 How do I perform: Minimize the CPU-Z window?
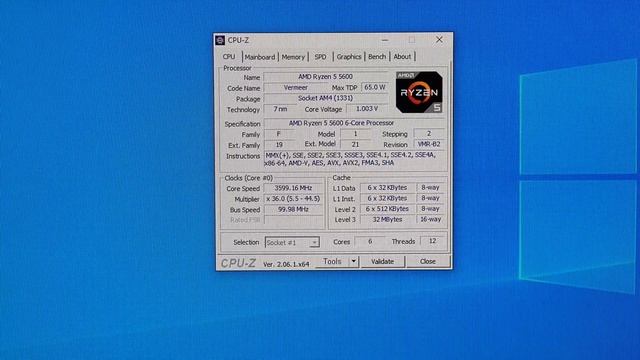[x=385, y=40]
